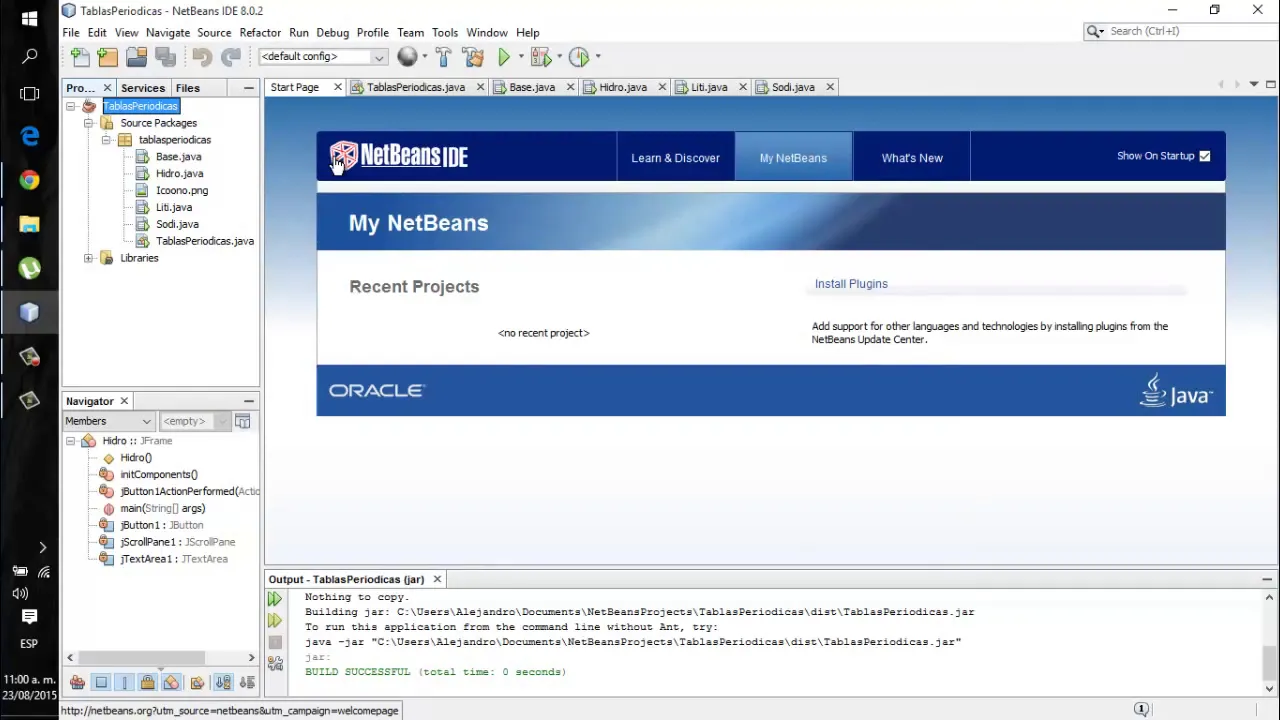Viewport: 1280px width, 720px height.
Task: Click the New File toolbar icon
Action: point(81,57)
